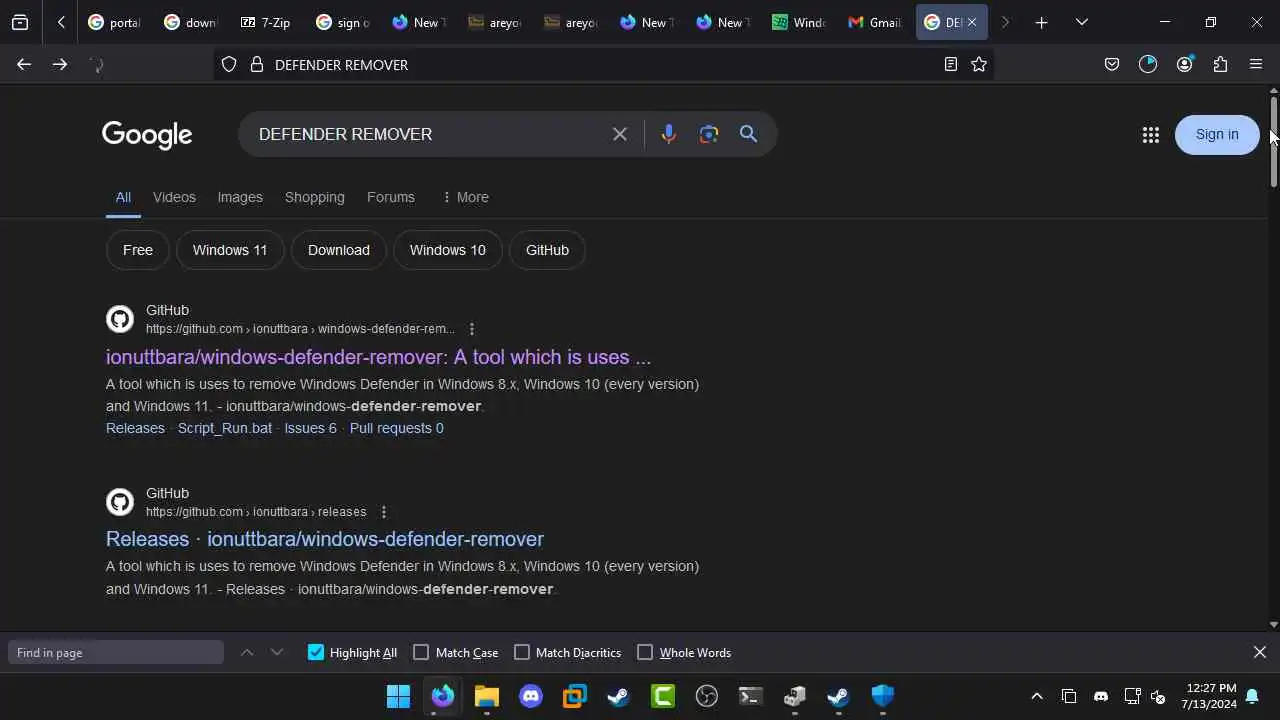Open a new browser tab

1041,22
